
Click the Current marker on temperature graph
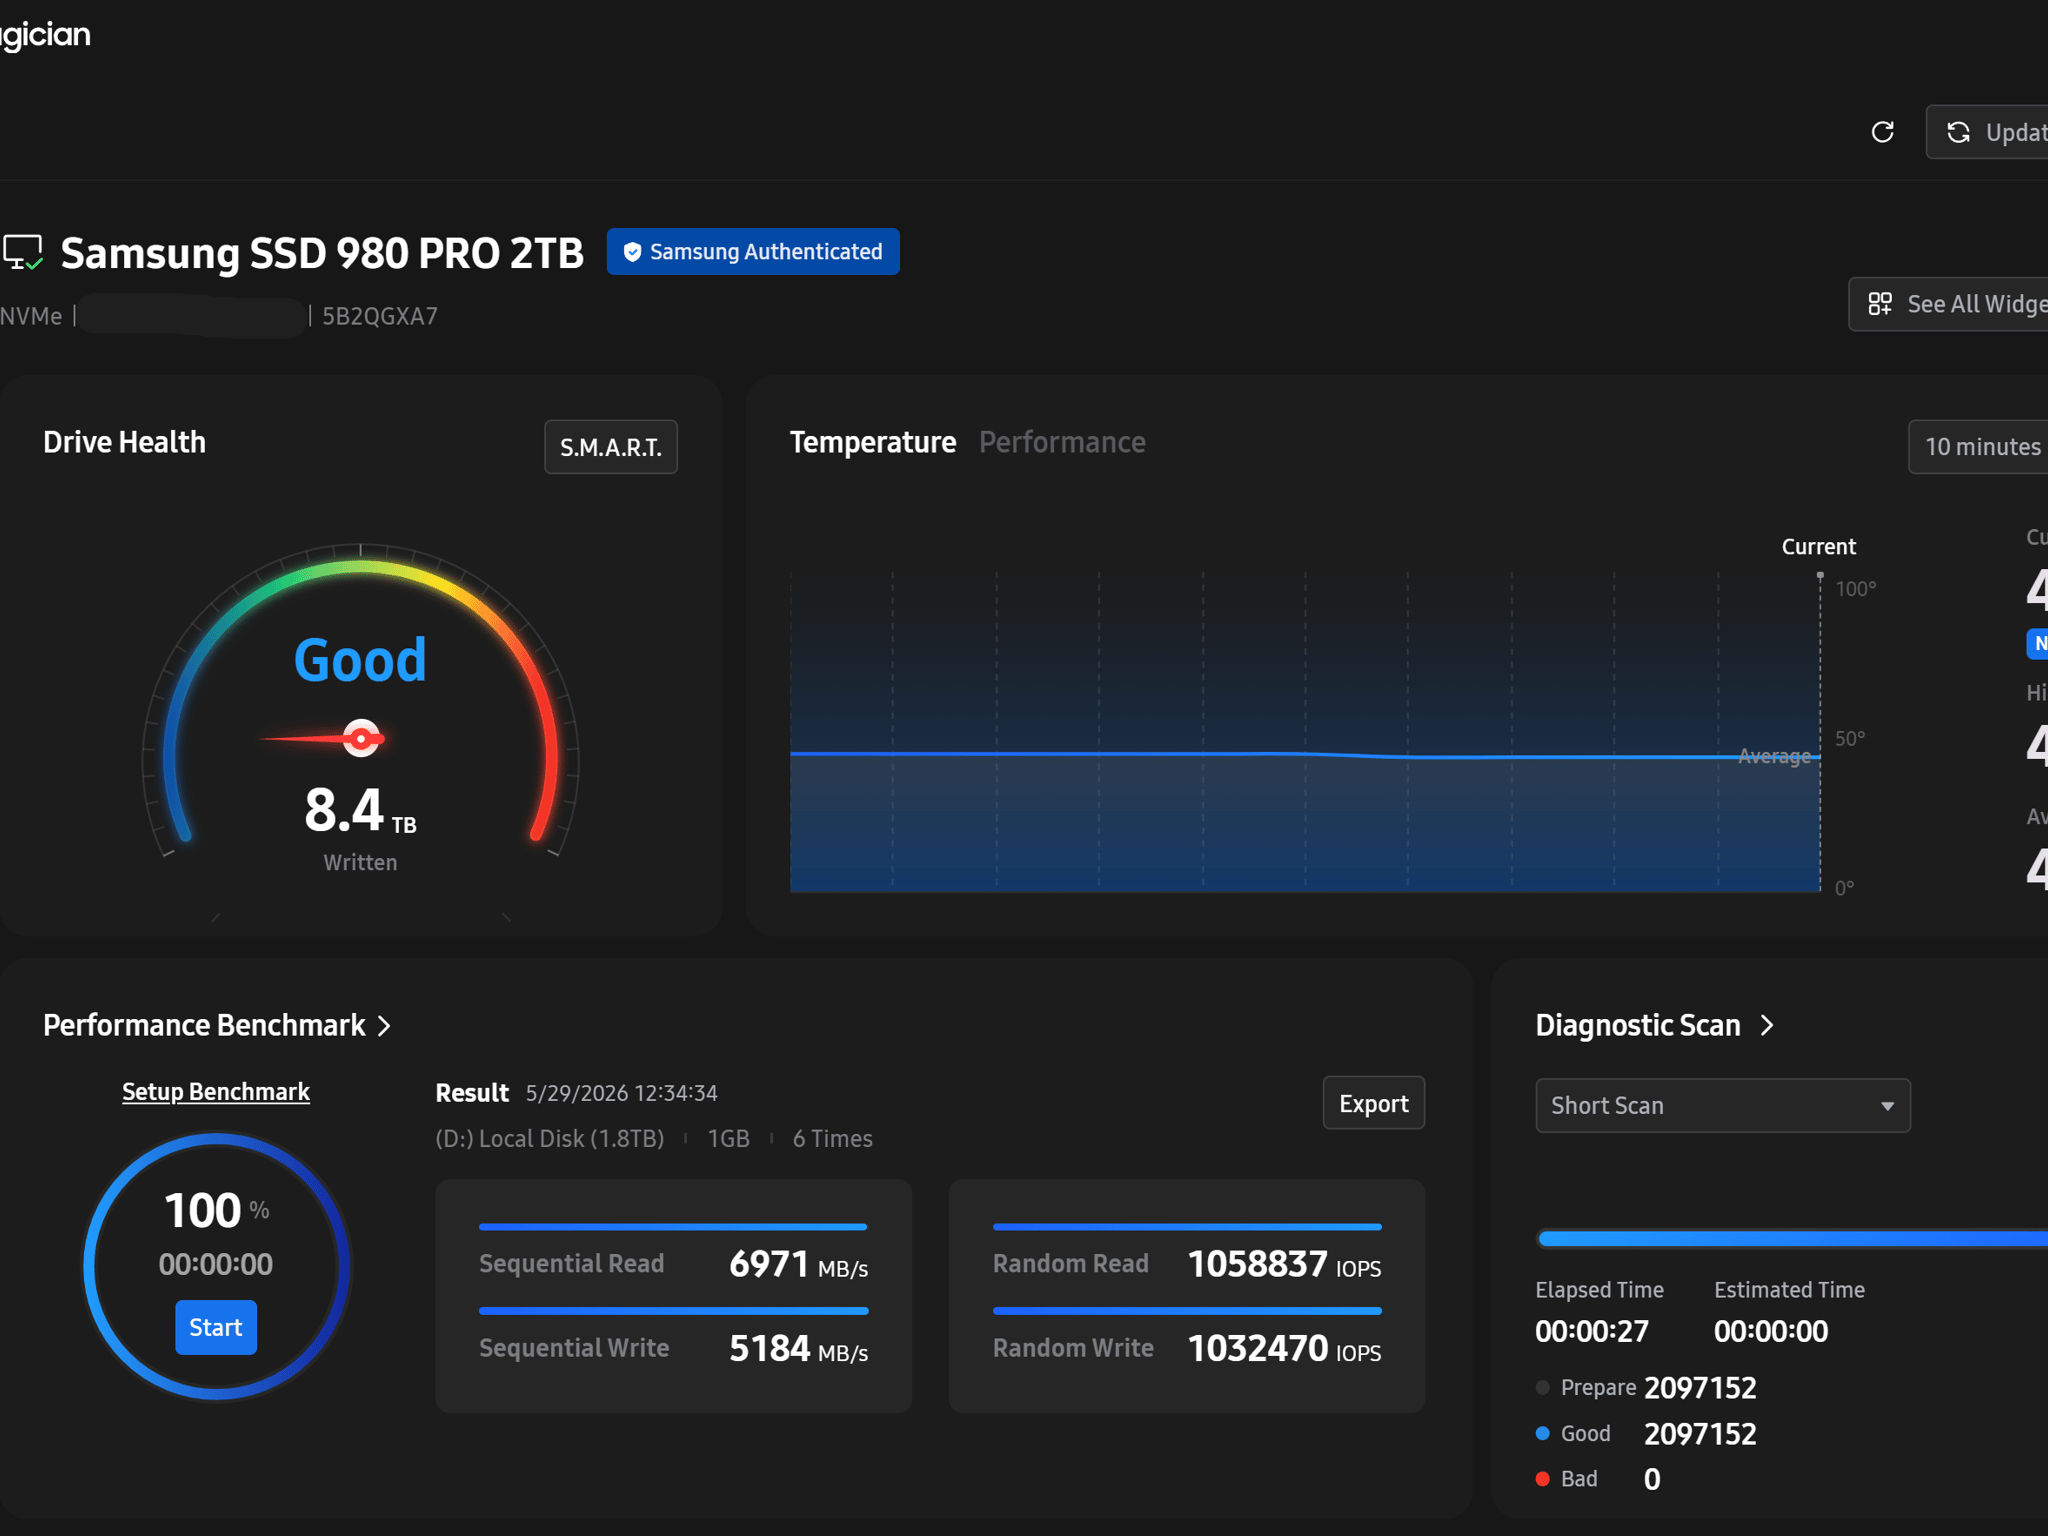tap(1819, 577)
